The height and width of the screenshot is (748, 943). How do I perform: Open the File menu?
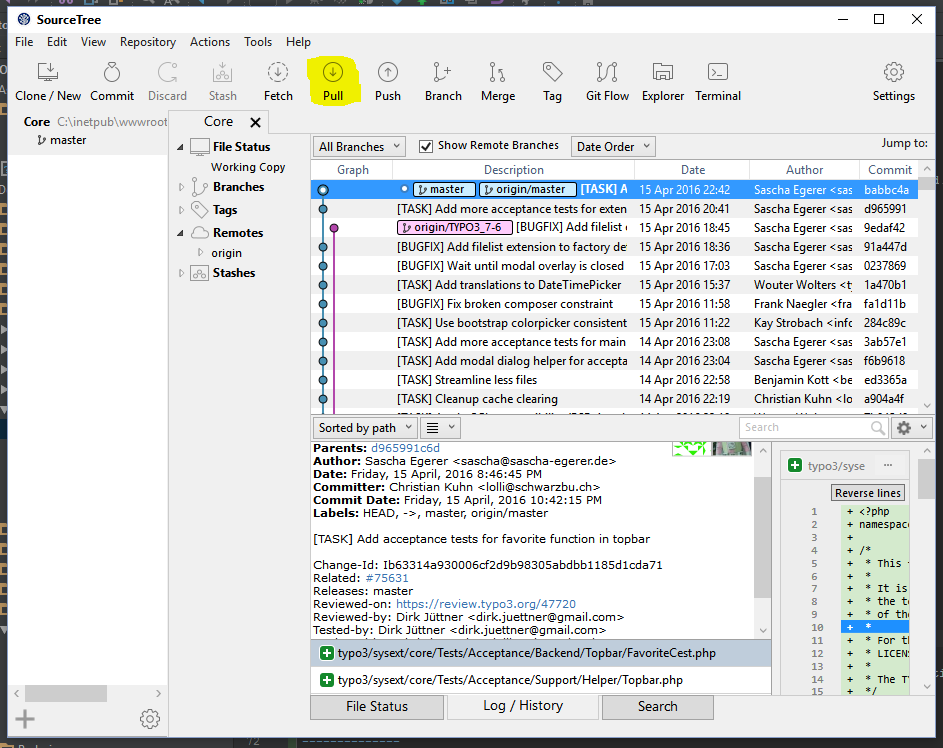click(x=24, y=42)
